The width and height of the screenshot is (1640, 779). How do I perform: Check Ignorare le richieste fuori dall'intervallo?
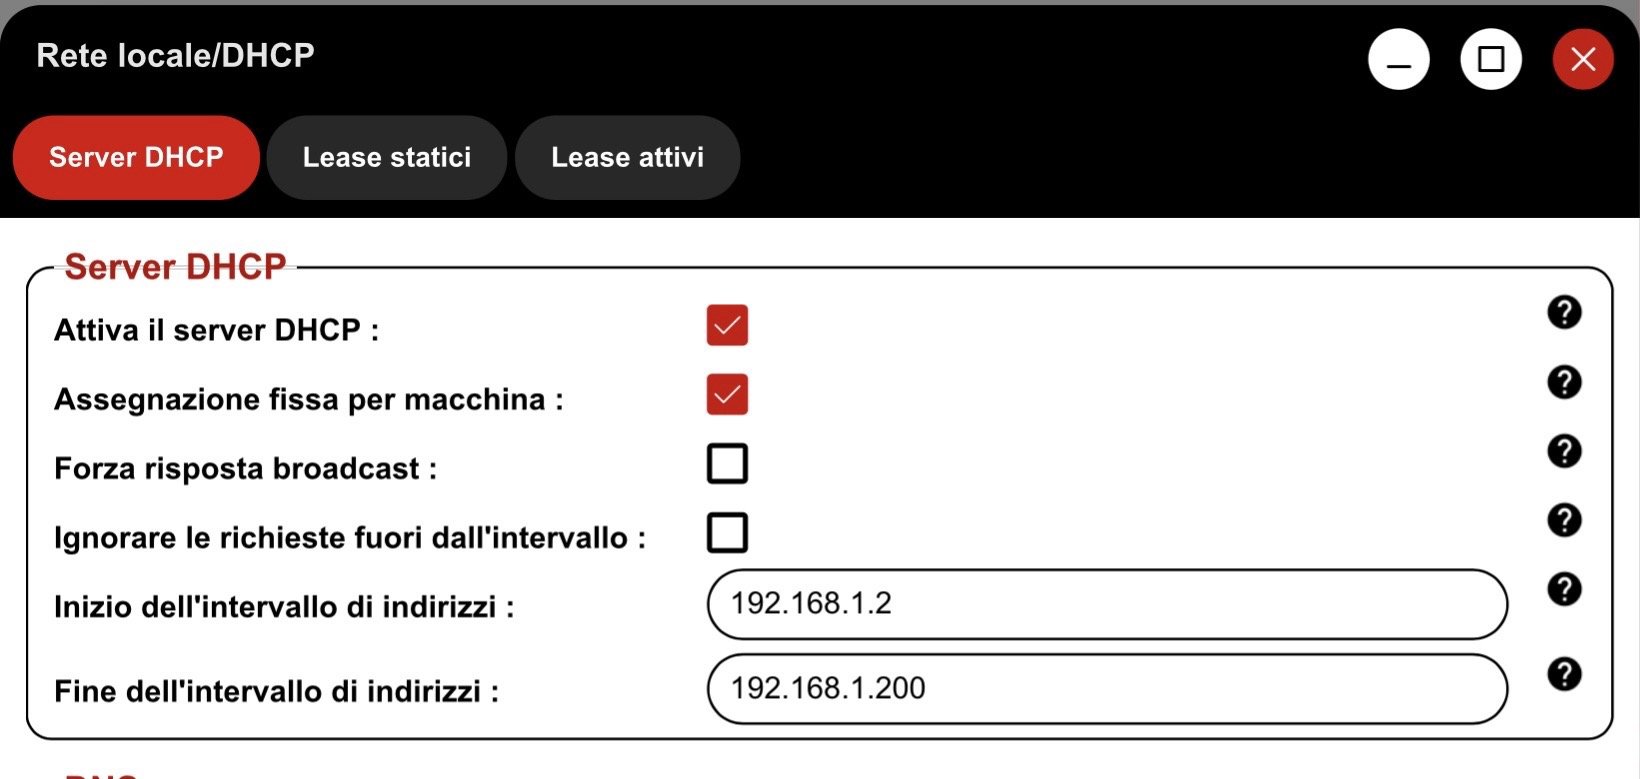pos(727,533)
